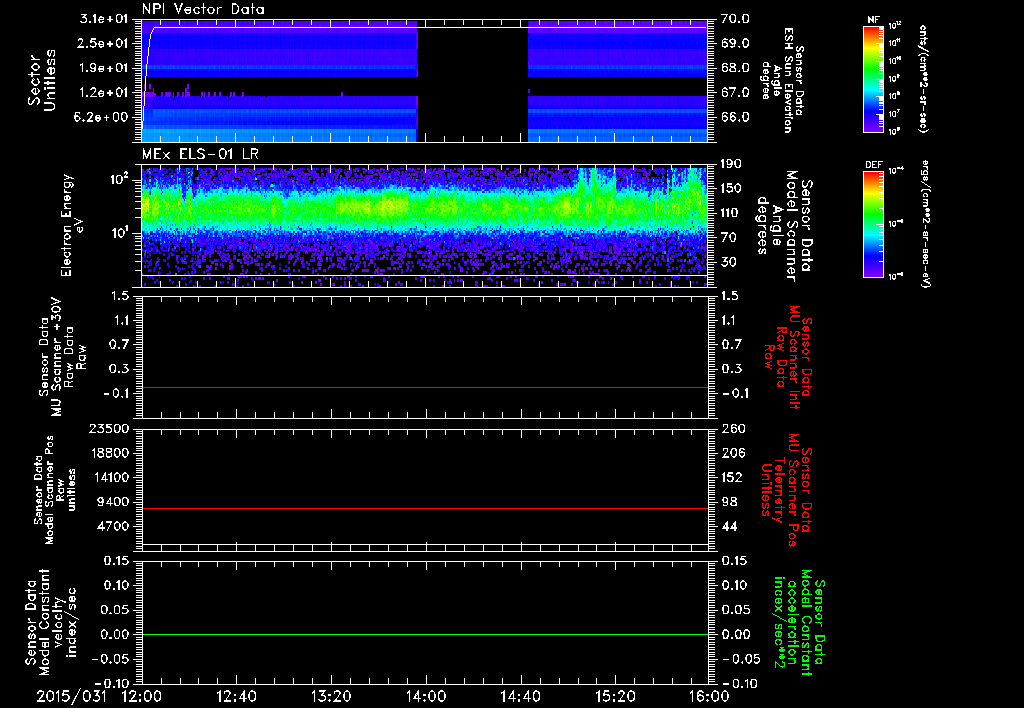Click the 9400 scanner position tick

(x=114, y=502)
